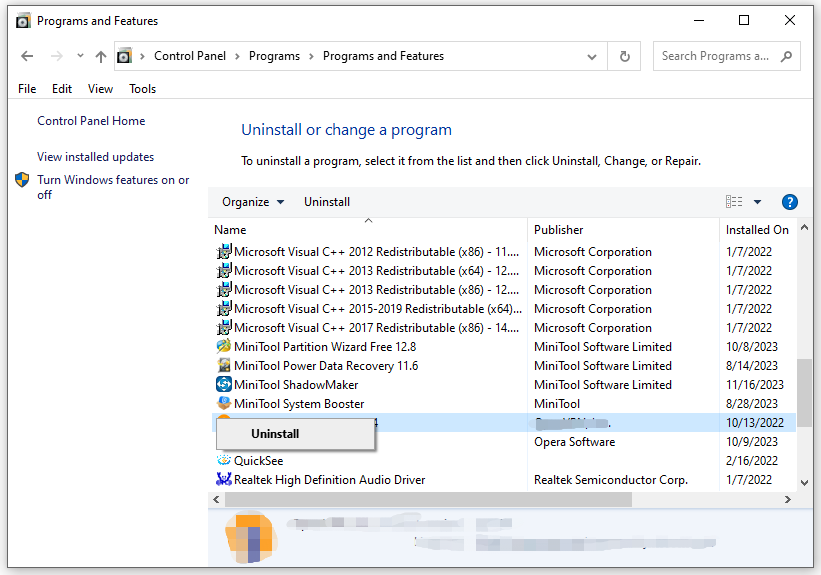The image size is (821, 575).
Task: Click the vertical scrollbar down arrow
Action: [x=805, y=483]
